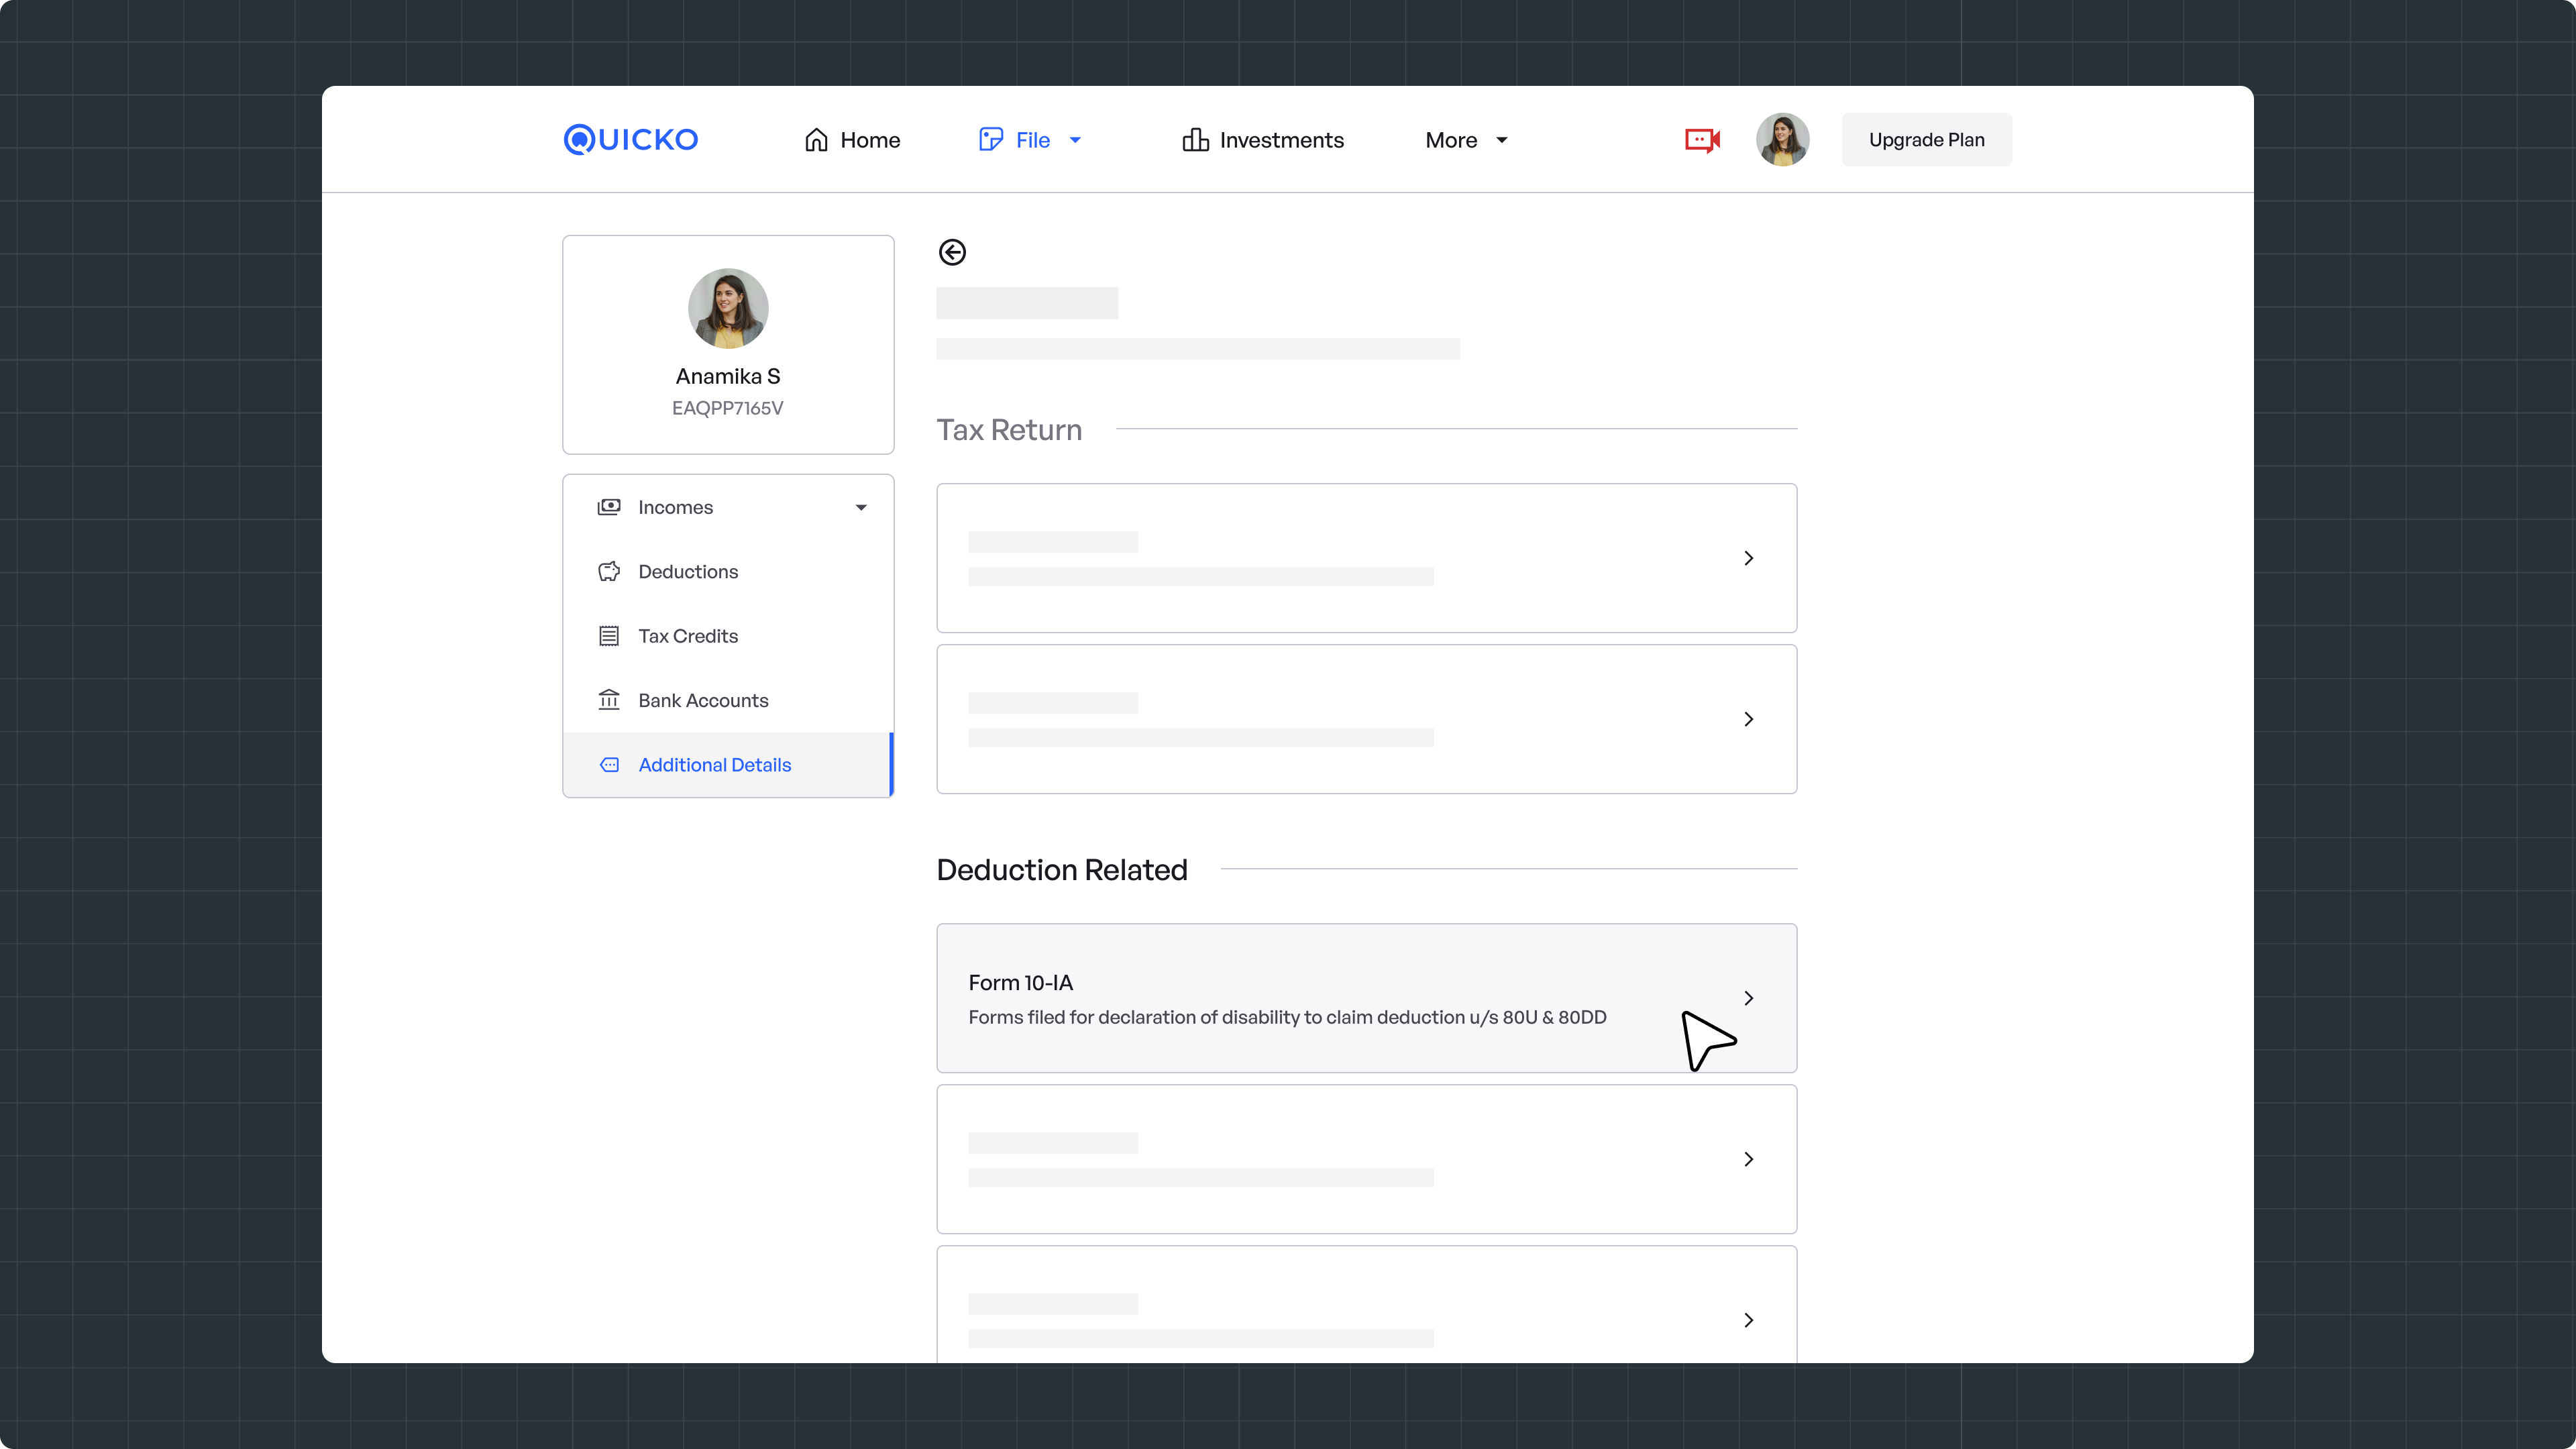Image resolution: width=2576 pixels, height=1449 pixels.
Task: Expand the More dropdown arrow
Action: click(x=1501, y=140)
